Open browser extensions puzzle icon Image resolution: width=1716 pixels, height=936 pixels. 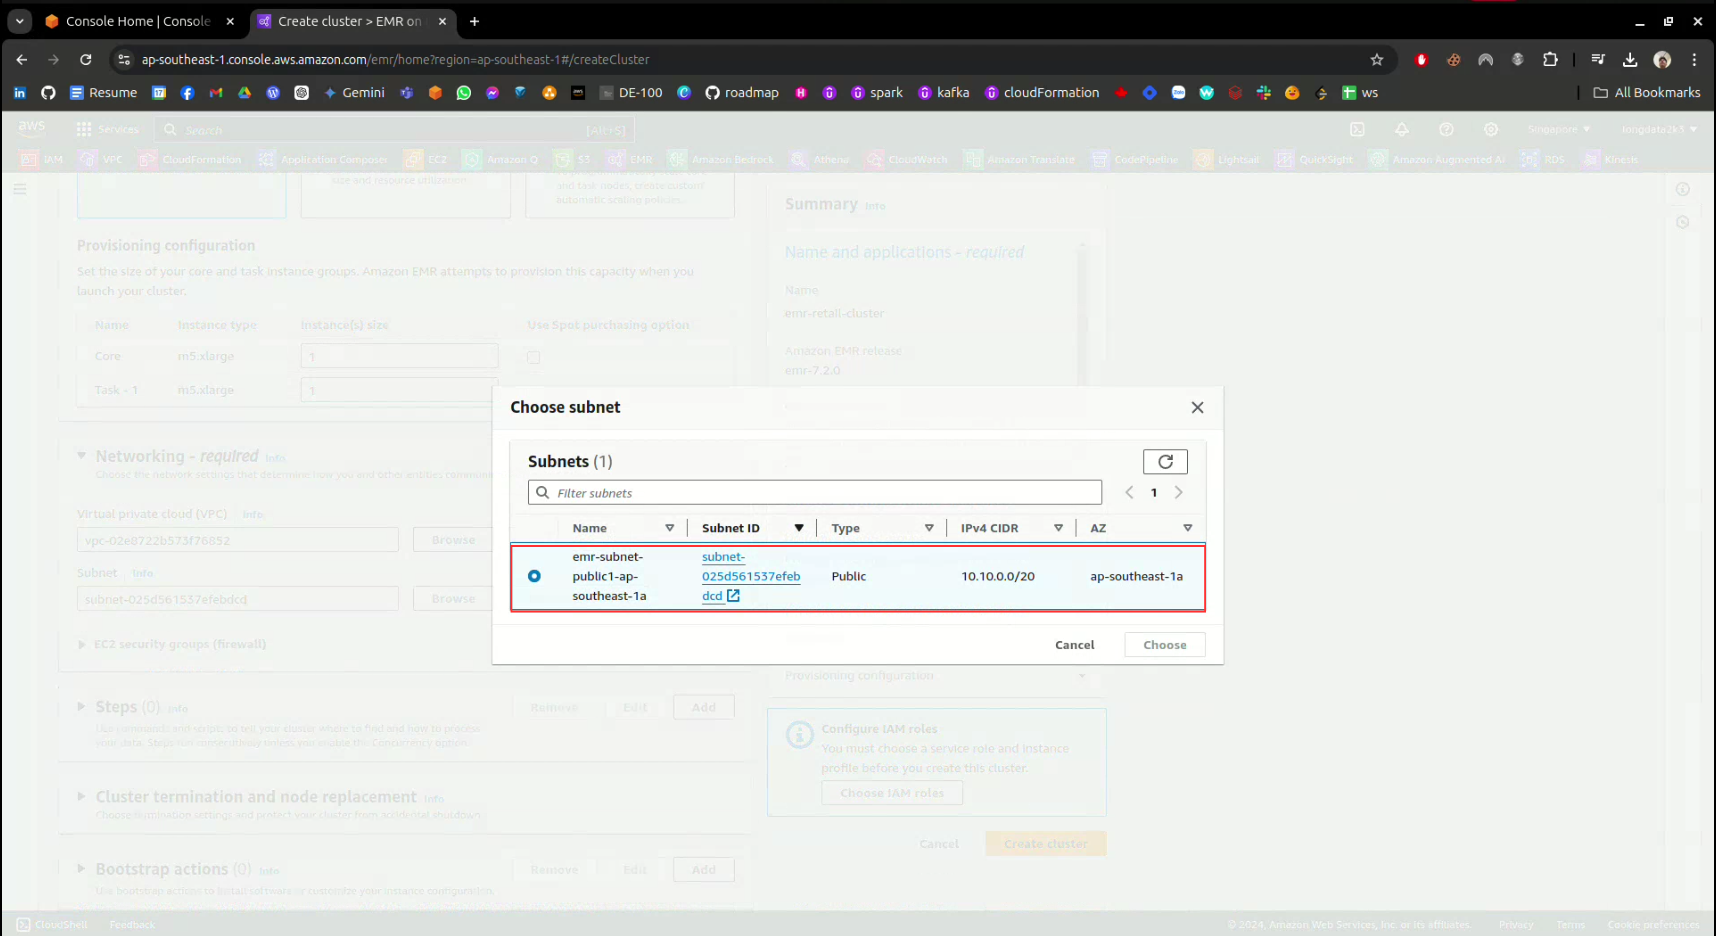tap(1550, 60)
